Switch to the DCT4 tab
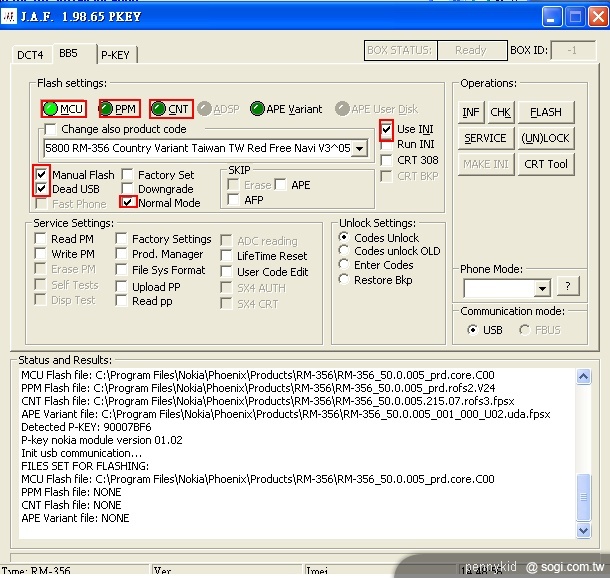 pos(30,54)
